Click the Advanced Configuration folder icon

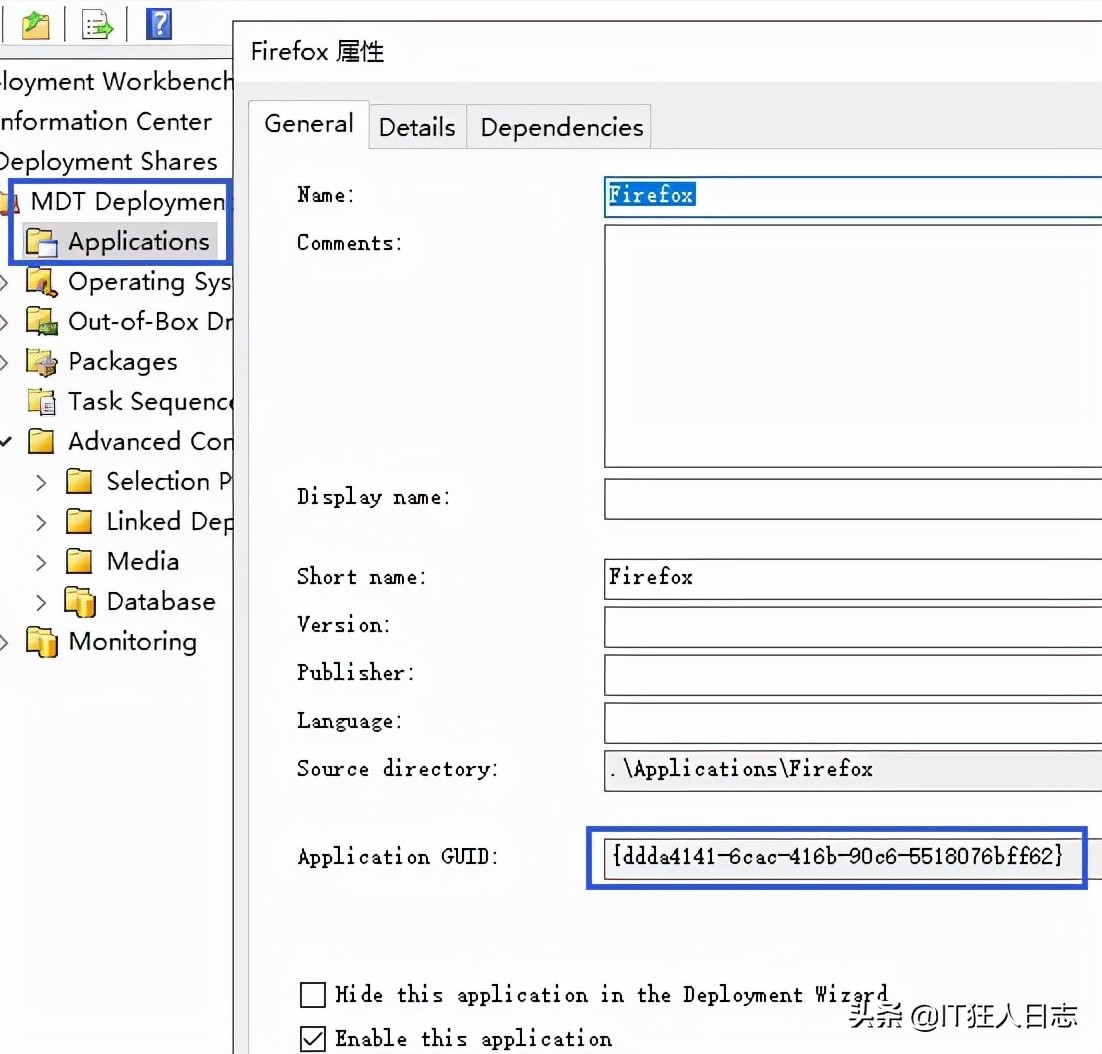[x=41, y=441]
